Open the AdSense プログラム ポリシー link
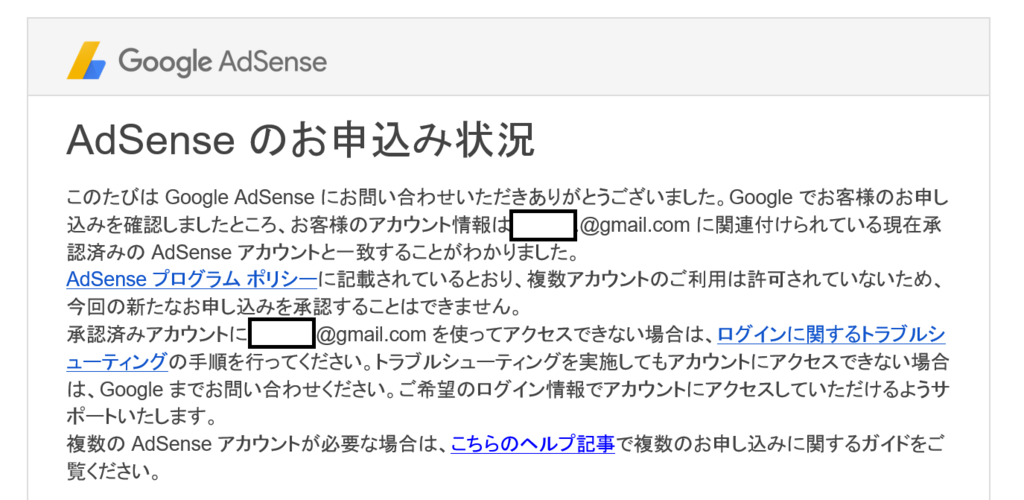Viewport: 1024px width, 500px height. coord(191,280)
